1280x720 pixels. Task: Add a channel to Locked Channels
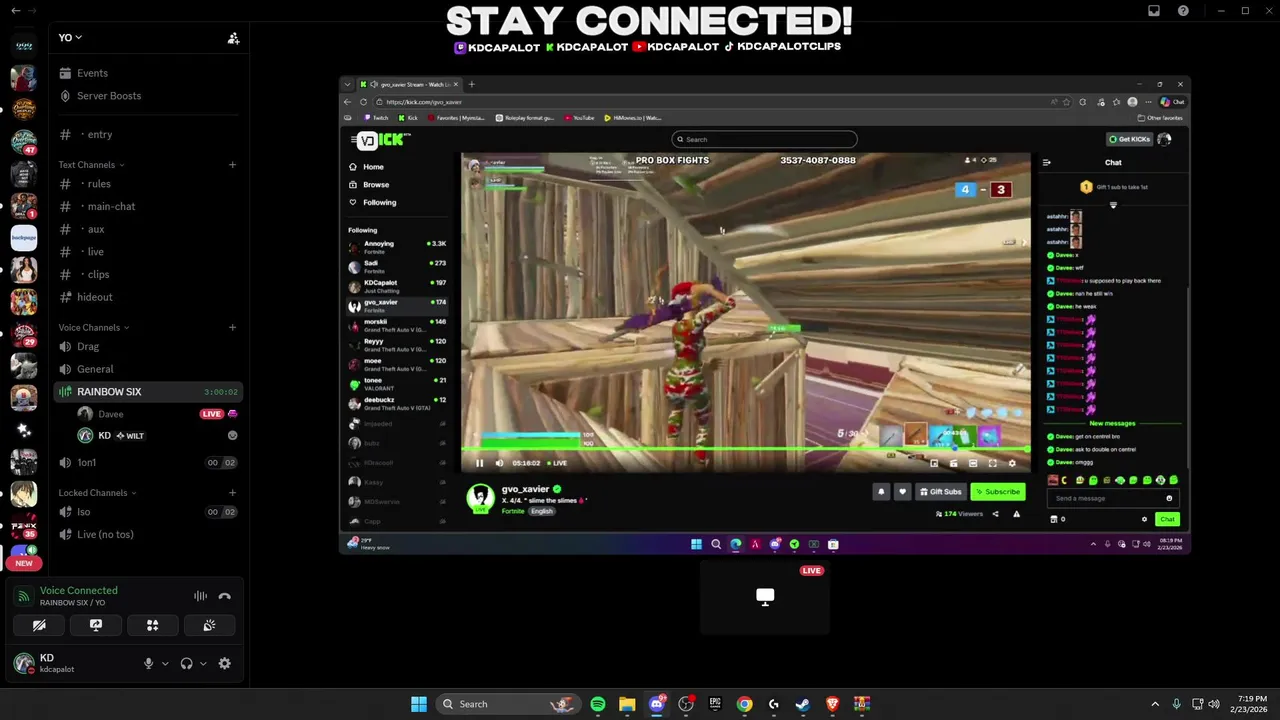(232, 492)
